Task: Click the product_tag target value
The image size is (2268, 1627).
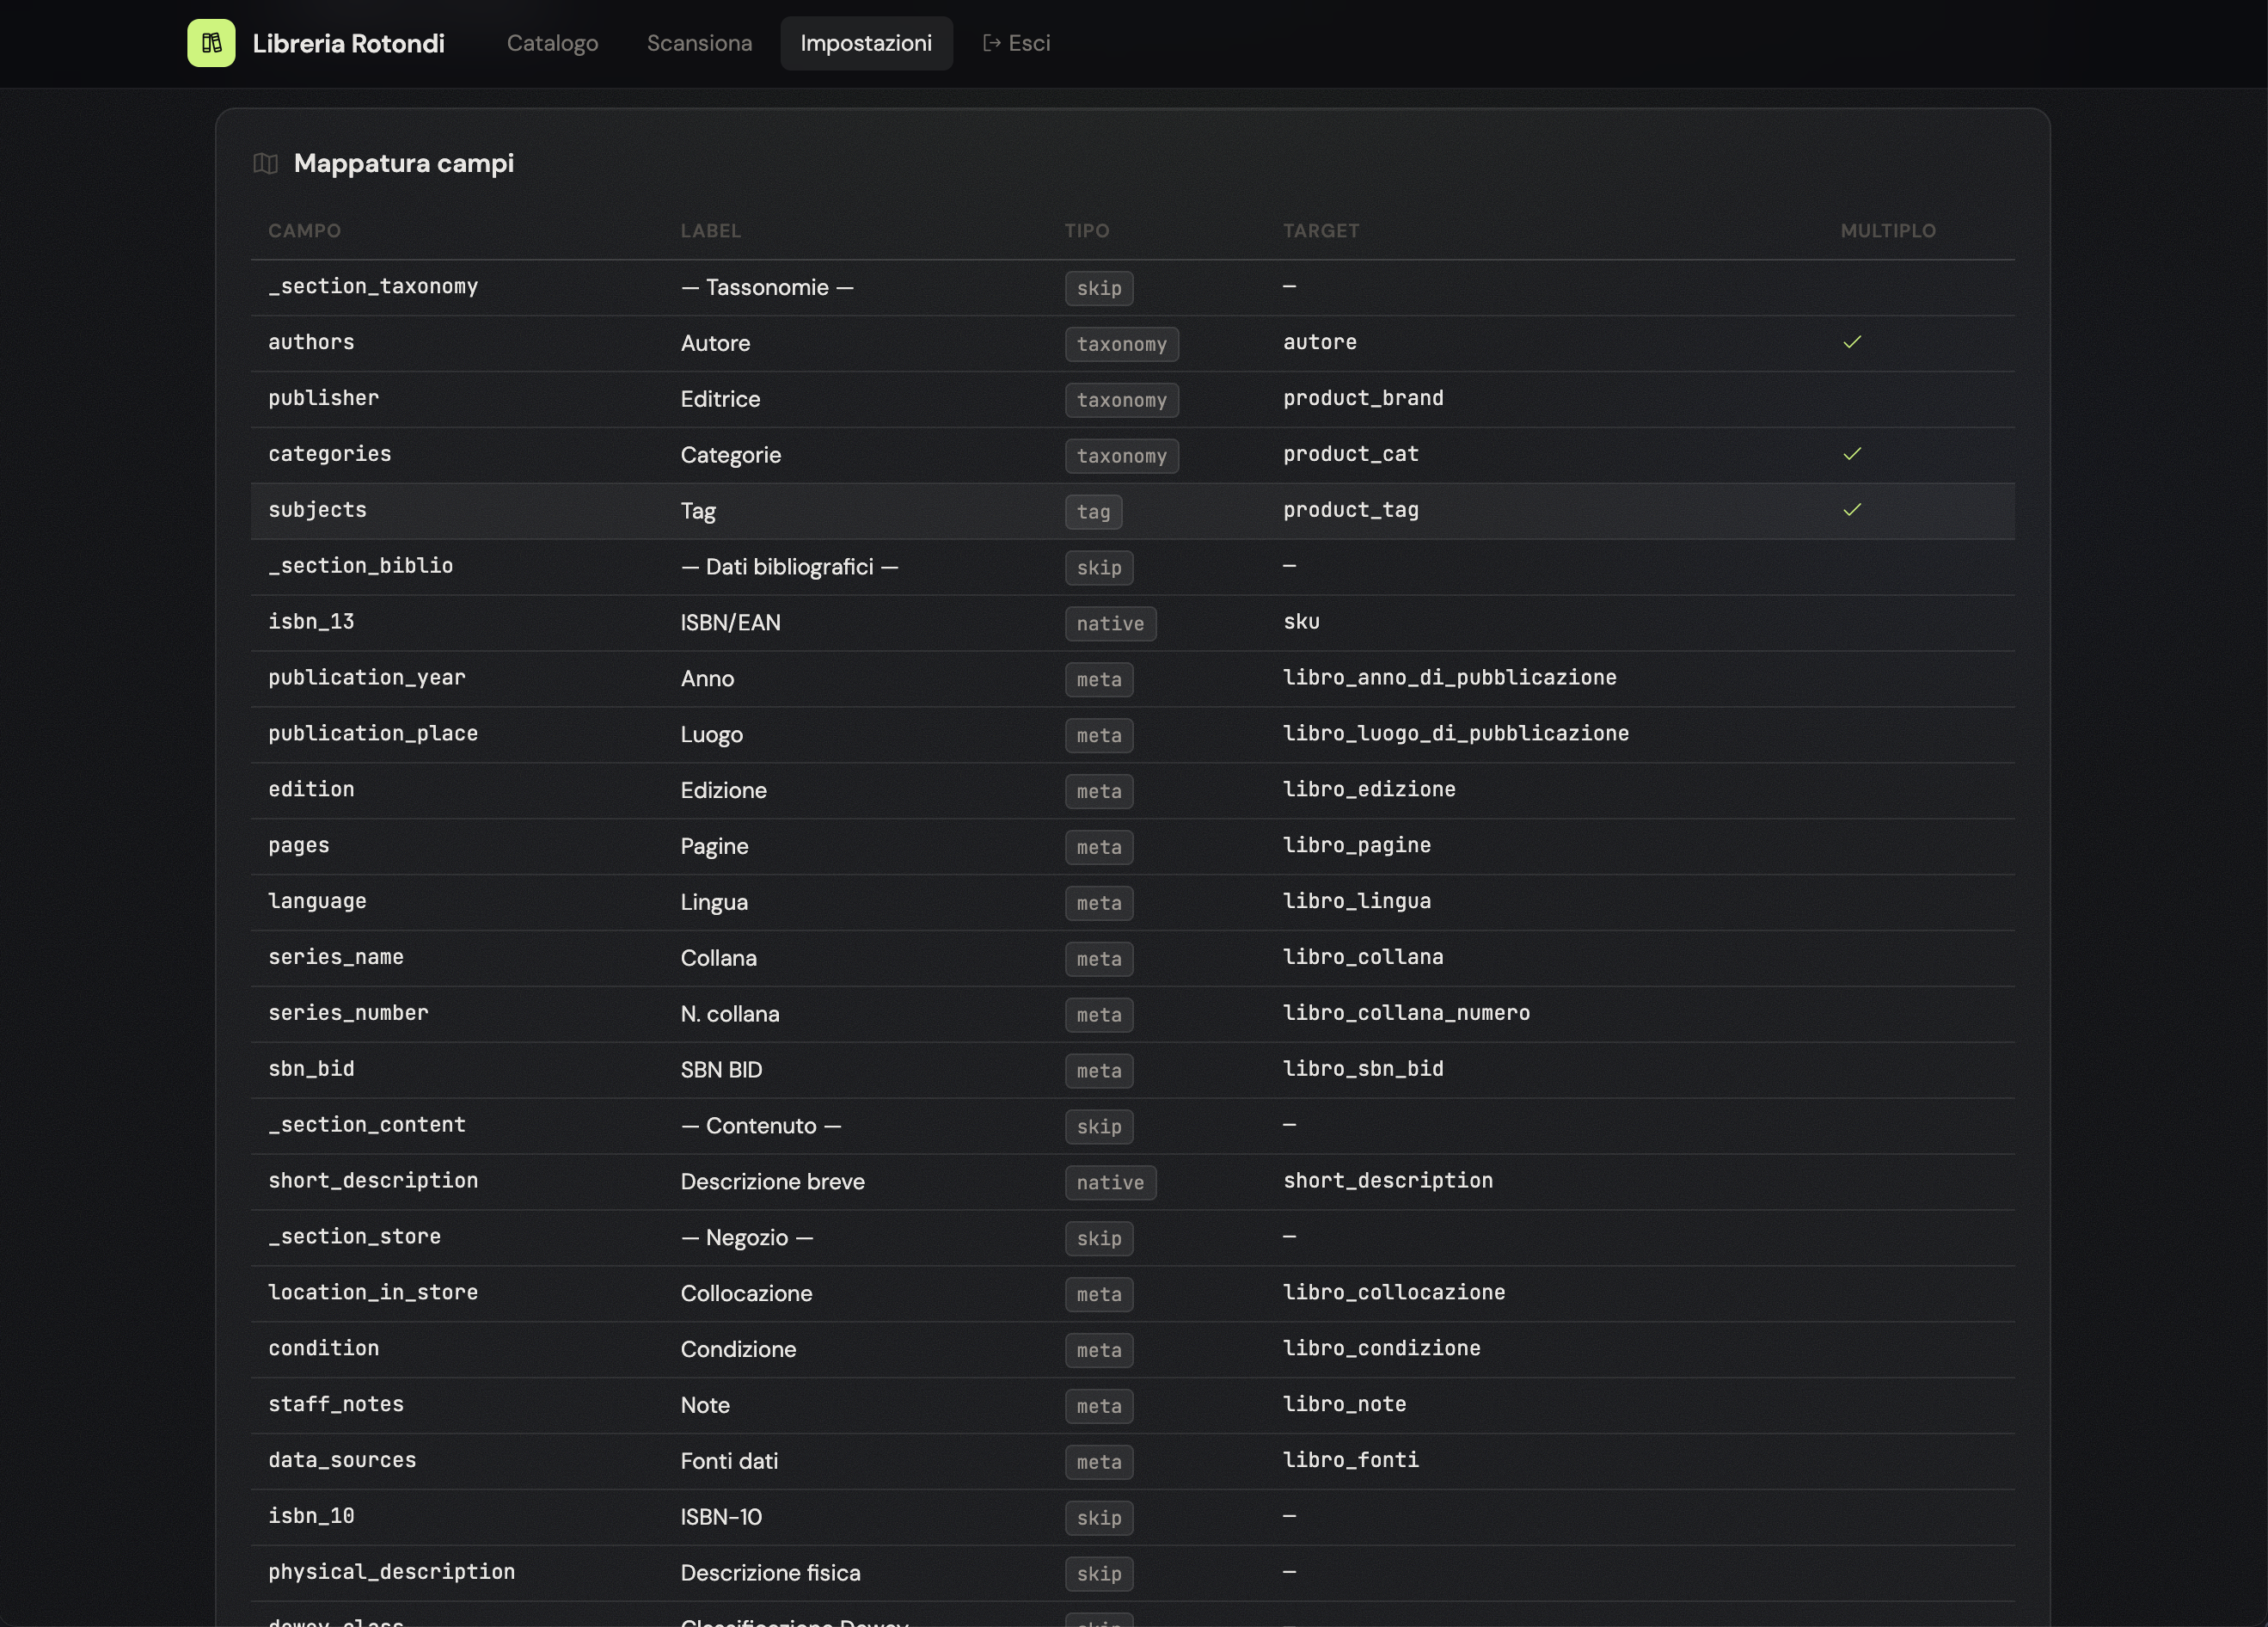Action: coord(1350,510)
